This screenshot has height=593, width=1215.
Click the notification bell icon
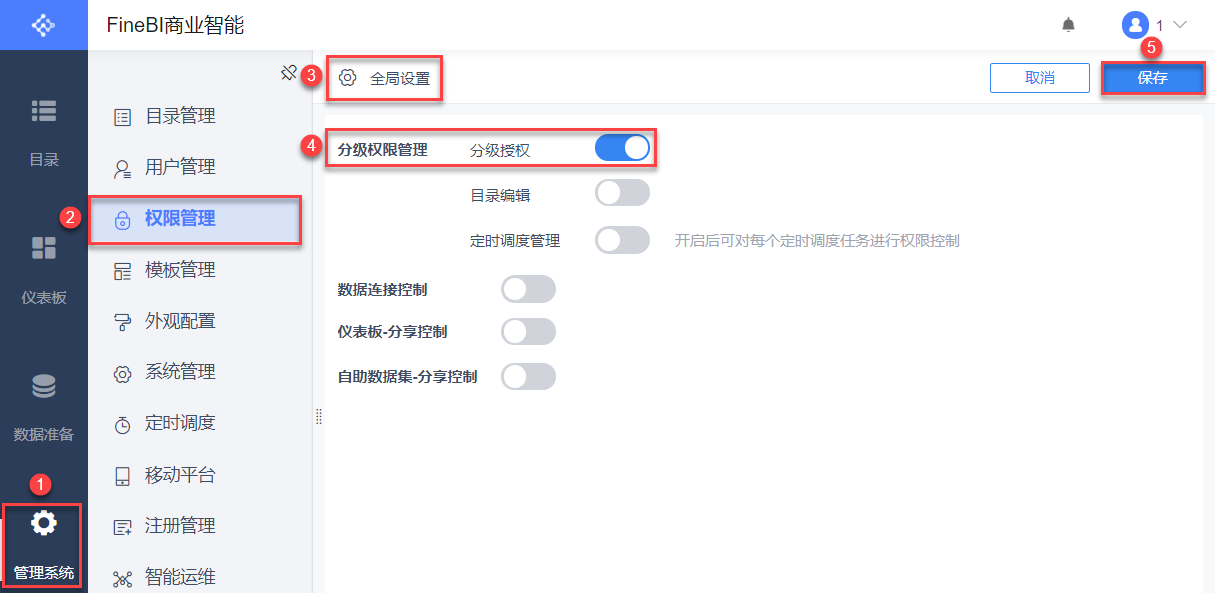tap(1068, 25)
